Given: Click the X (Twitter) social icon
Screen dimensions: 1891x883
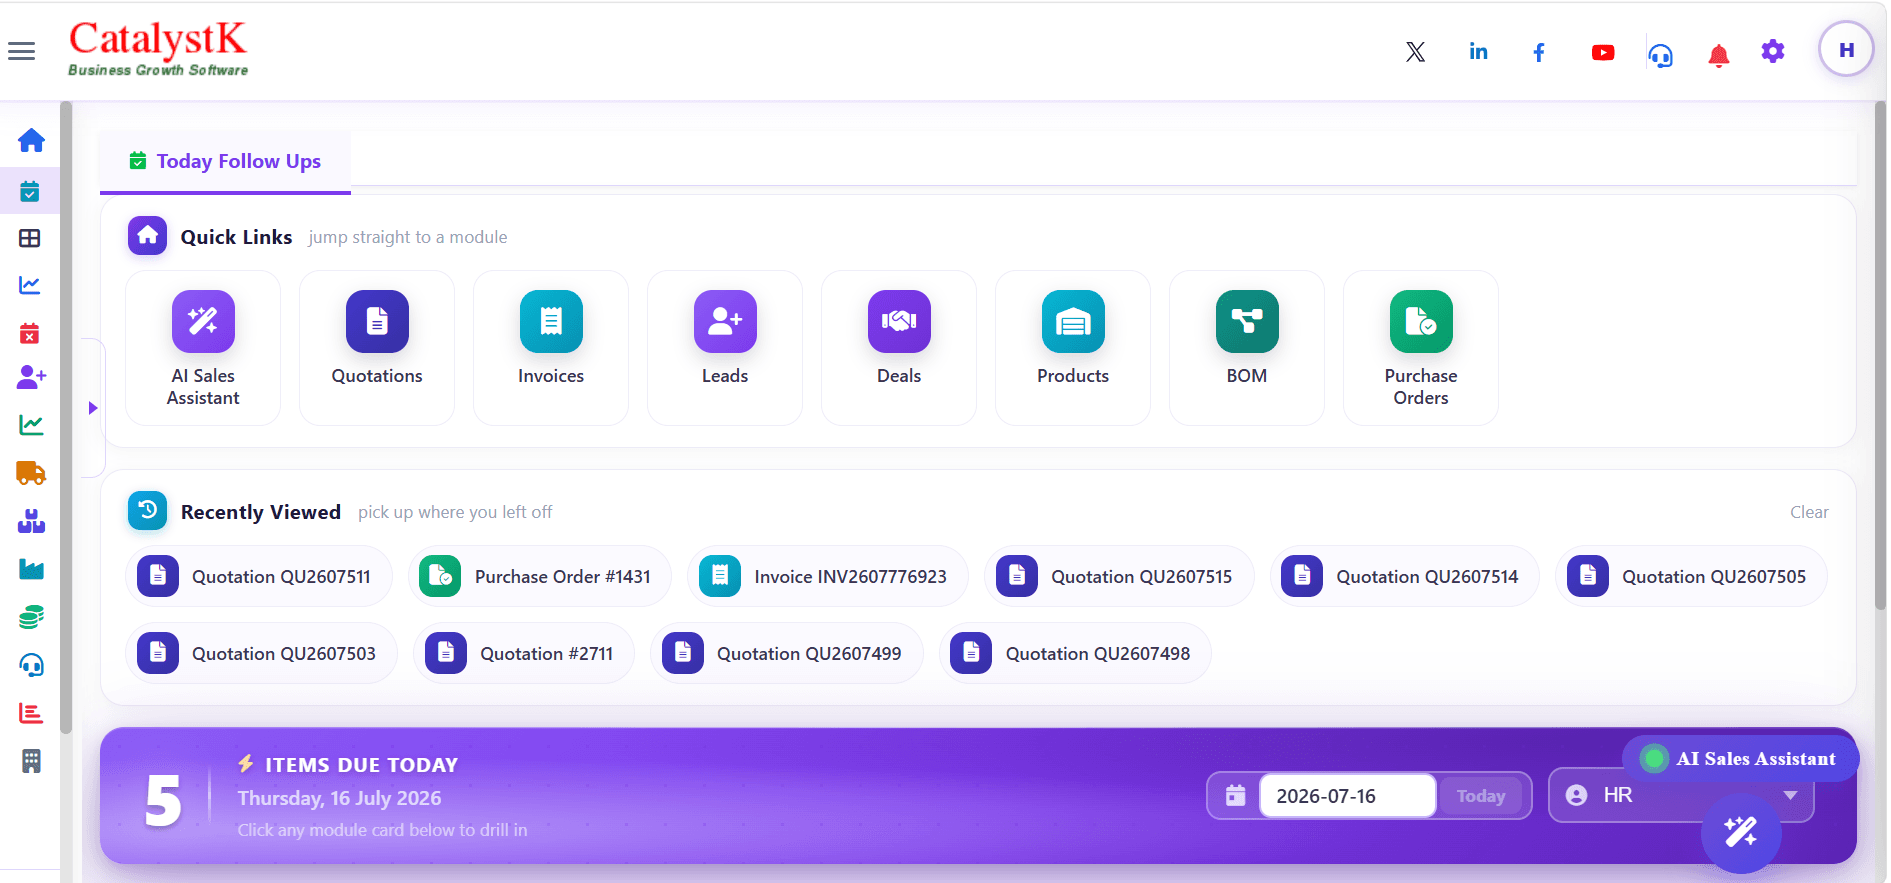Looking at the screenshot, I should coord(1415,52).
